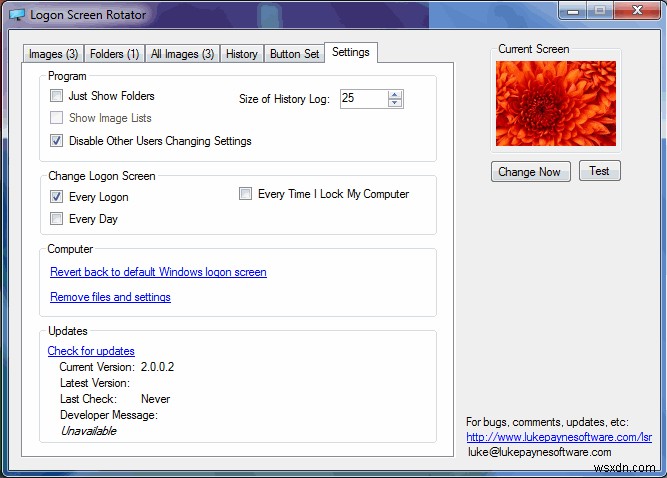
Task: Click the Current Screen flower thumbnail
Action: click(556, 104)
